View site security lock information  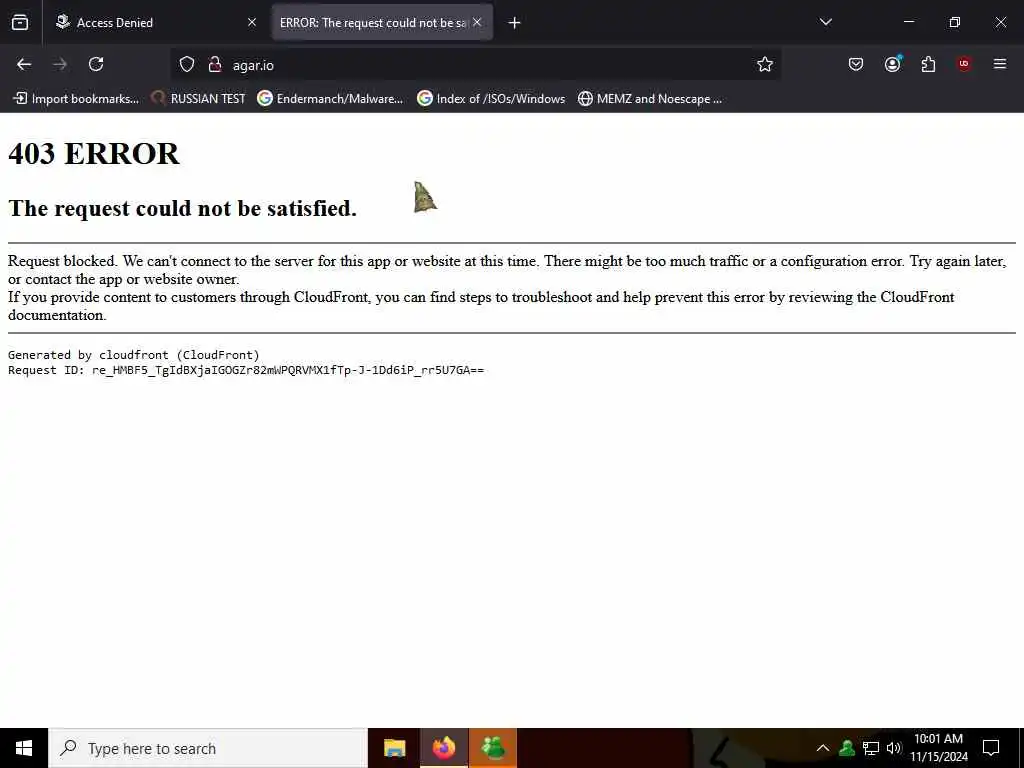pyautogui.click(x=215, y=65)
